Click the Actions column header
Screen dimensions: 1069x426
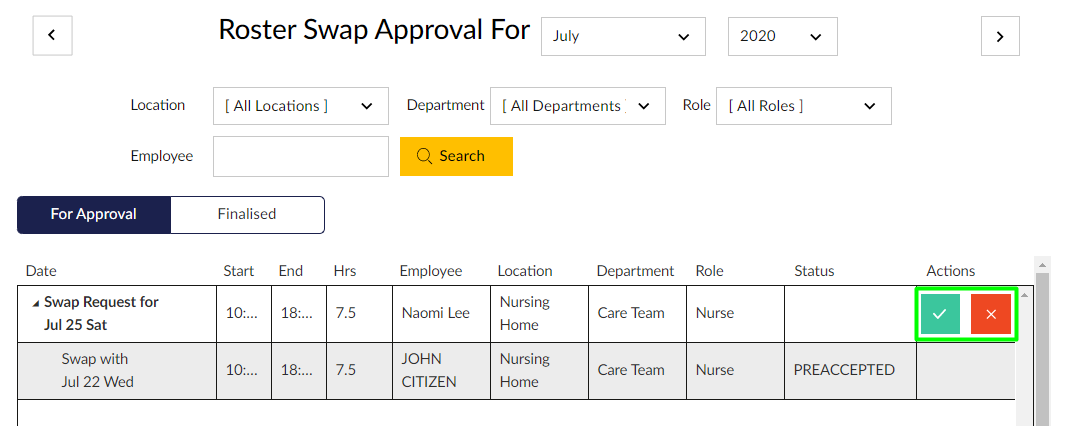pos(950,271)
